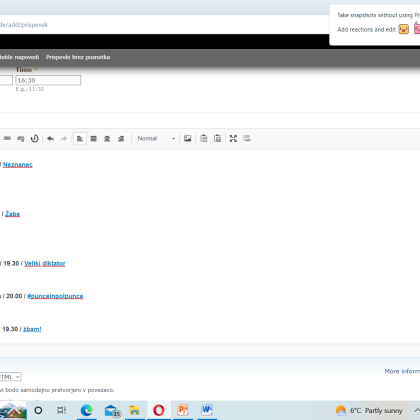Open the #punceinpolpunce link
The image size is (420, 420).
pyautogui.click(x=55, y=296)
